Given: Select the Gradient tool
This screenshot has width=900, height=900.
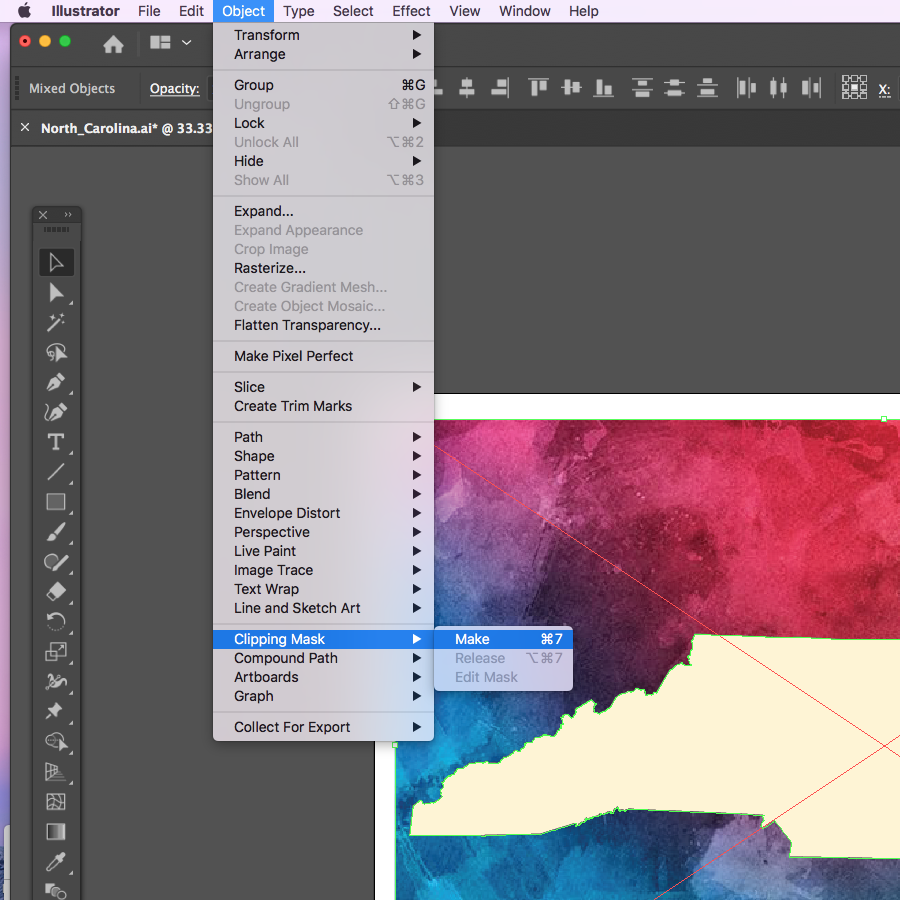Looking at the screenshot, I should tap(56, 831).
